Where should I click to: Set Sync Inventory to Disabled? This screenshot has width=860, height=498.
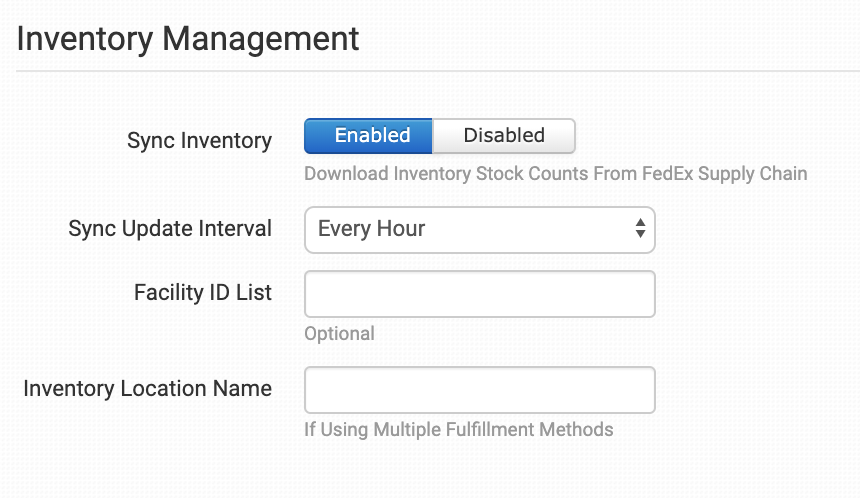[504, 136]
